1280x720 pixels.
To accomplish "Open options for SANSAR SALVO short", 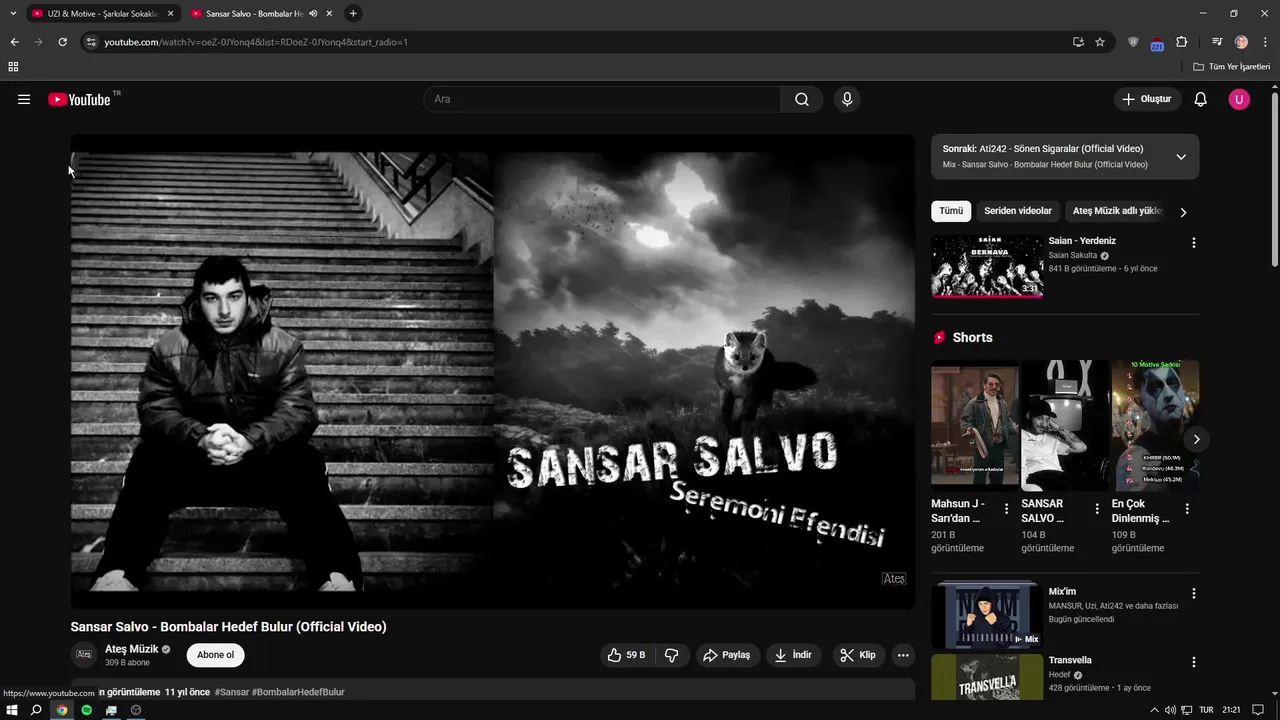I will pos(1097,509).
